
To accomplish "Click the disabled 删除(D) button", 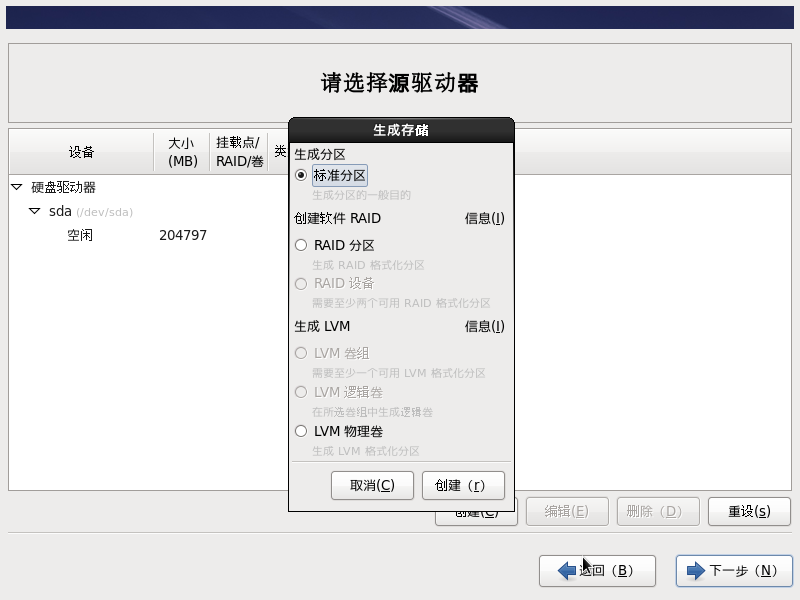I will point(658,511).
